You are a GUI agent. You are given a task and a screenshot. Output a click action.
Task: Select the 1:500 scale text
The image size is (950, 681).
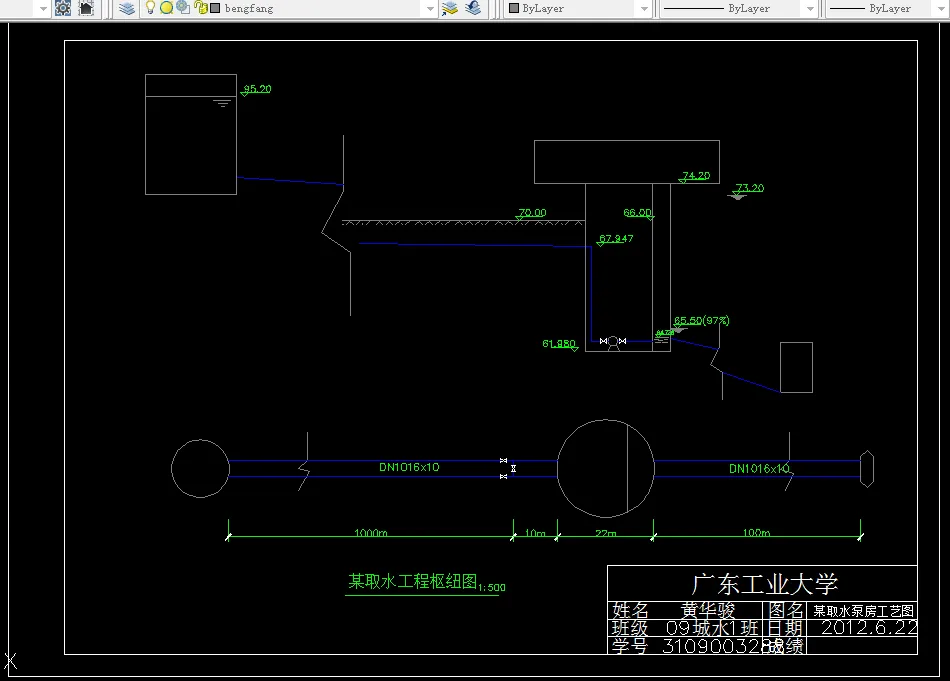[492, 587]
